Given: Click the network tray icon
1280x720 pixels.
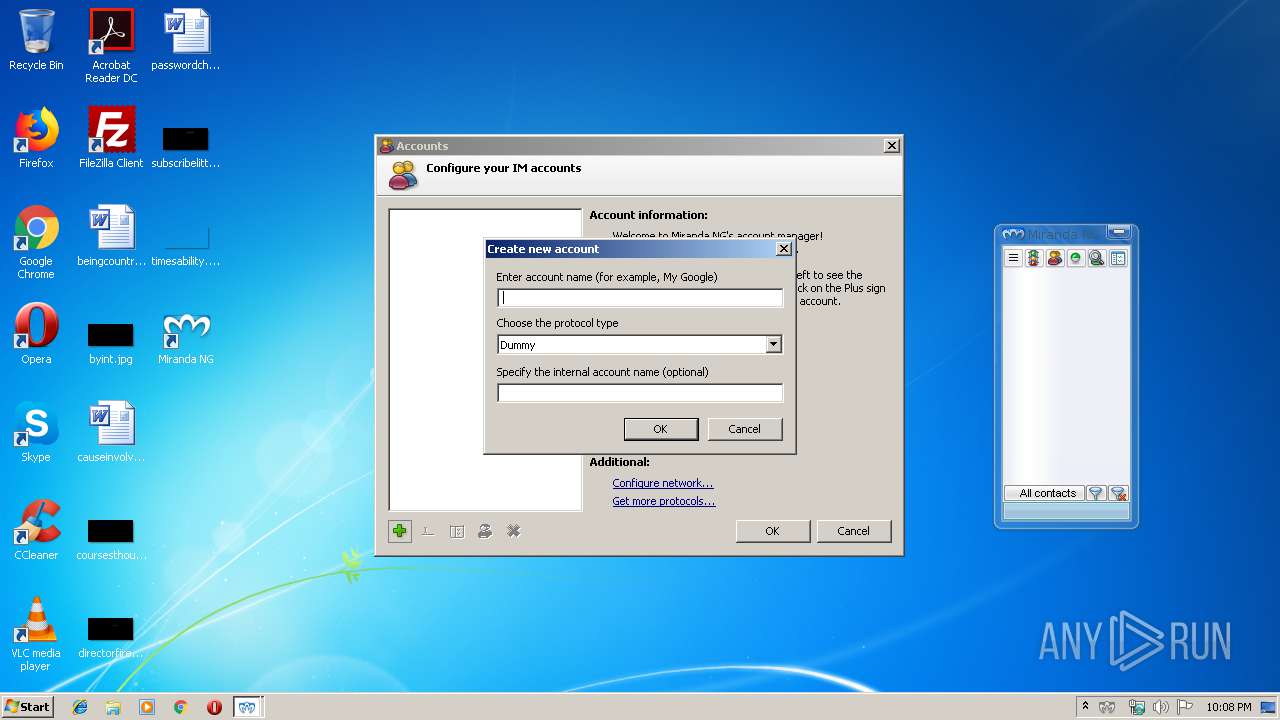Looking at the screenshot, I should coord(1136,707).
